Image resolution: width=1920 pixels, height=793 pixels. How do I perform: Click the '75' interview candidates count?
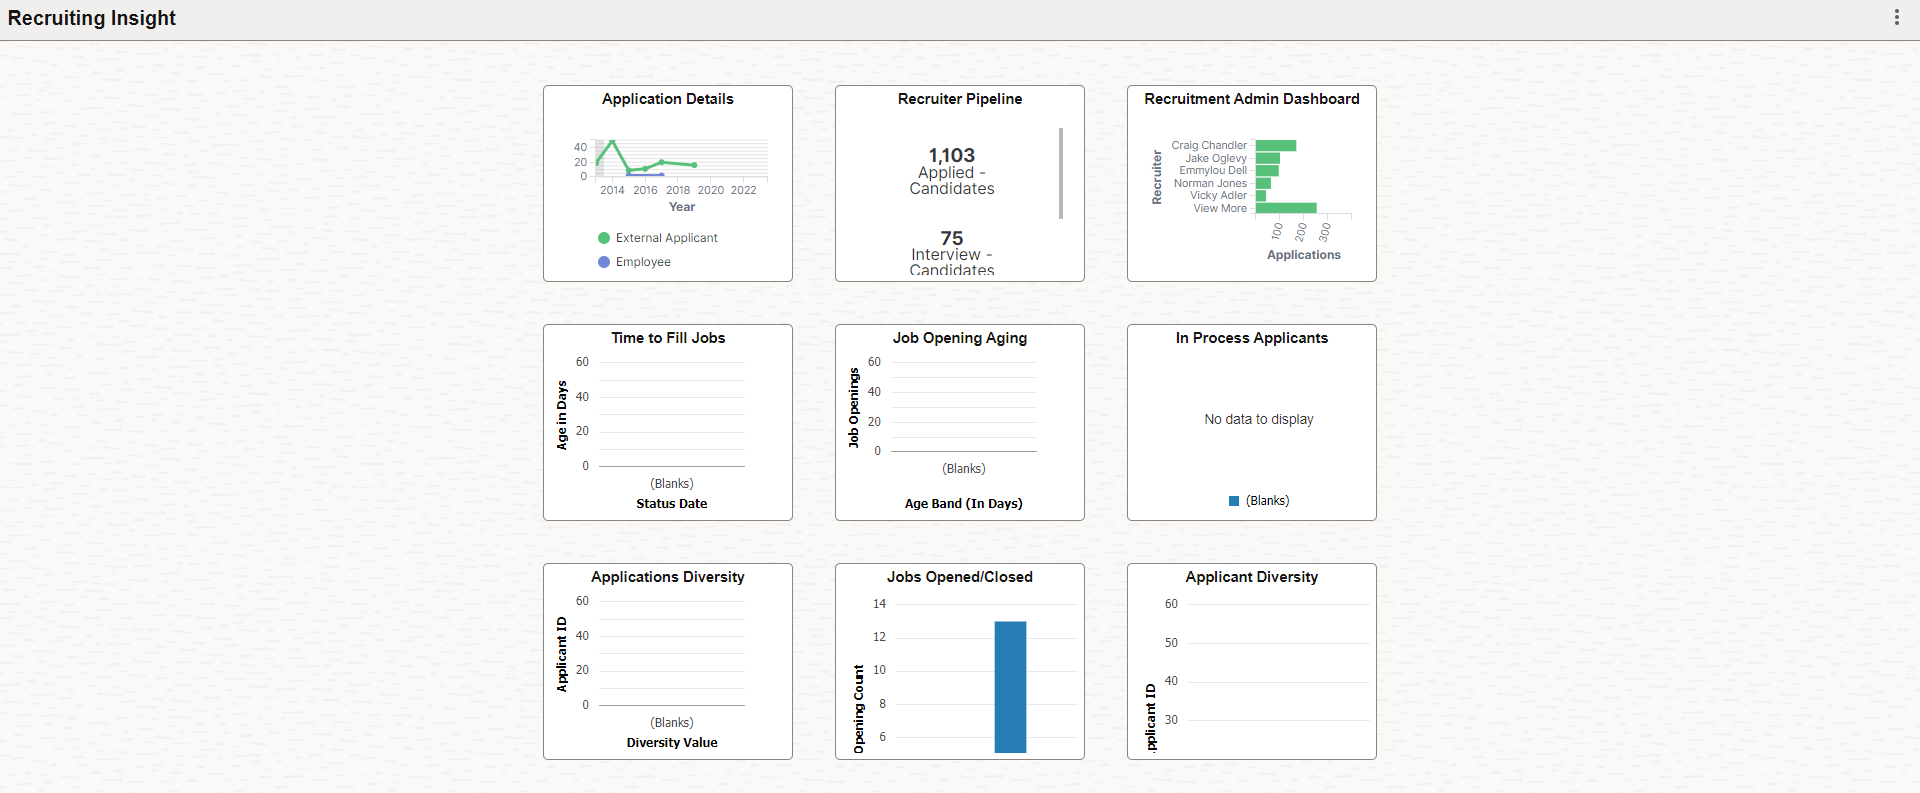(952, 238)
